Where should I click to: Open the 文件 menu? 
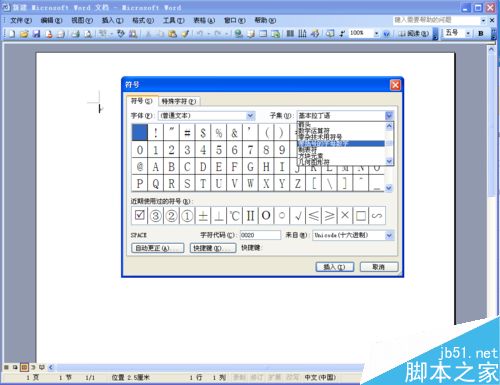[x=20, y=21]
